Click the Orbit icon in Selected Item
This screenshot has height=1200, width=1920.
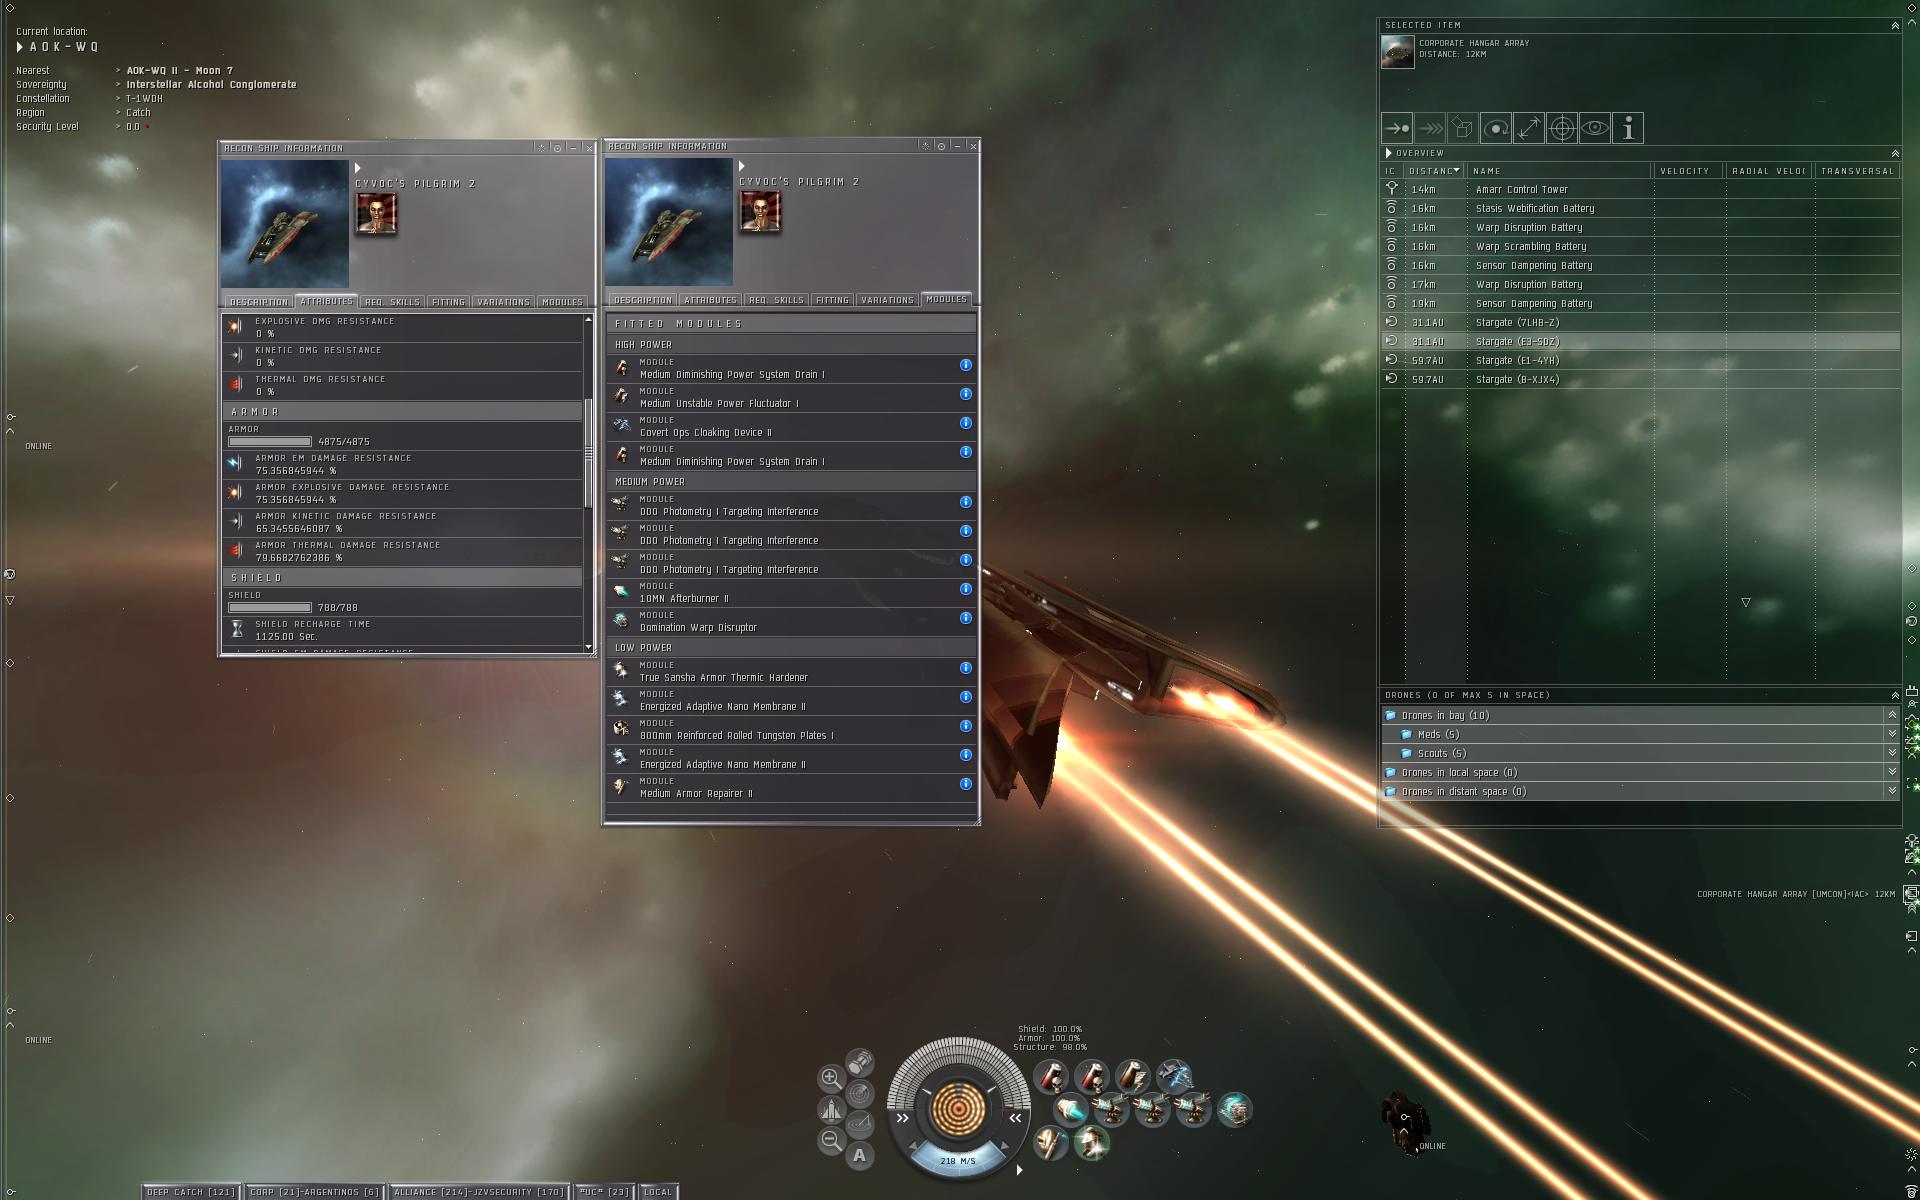1496,128
